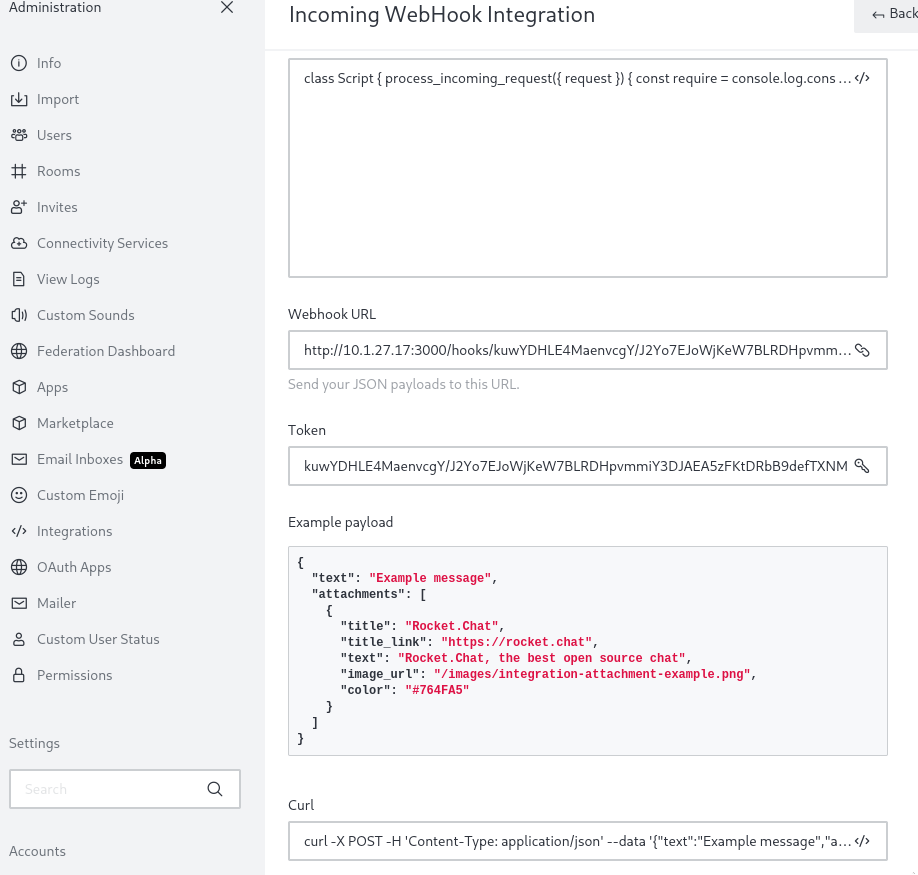Image resolution: width=918 pixels, height=875 pixels.
Task: Open Custom Sounds page
Action: (x=85, y=315)
